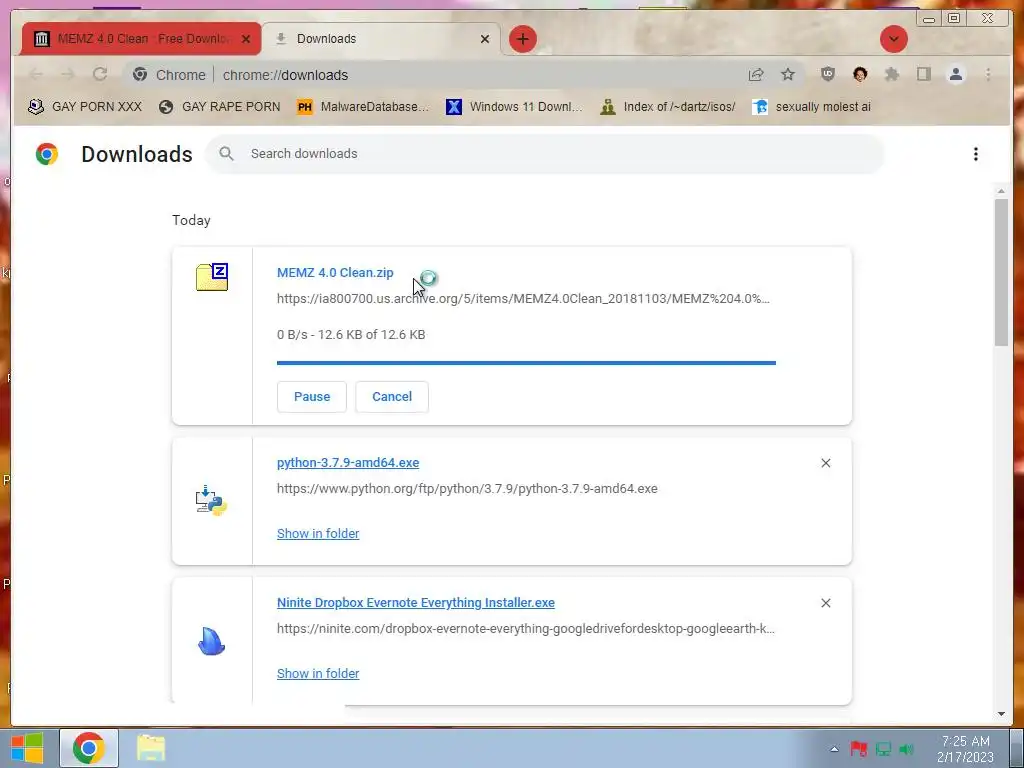
Task: Click the avatar face extension icon
Action: (x=860, y=74)
